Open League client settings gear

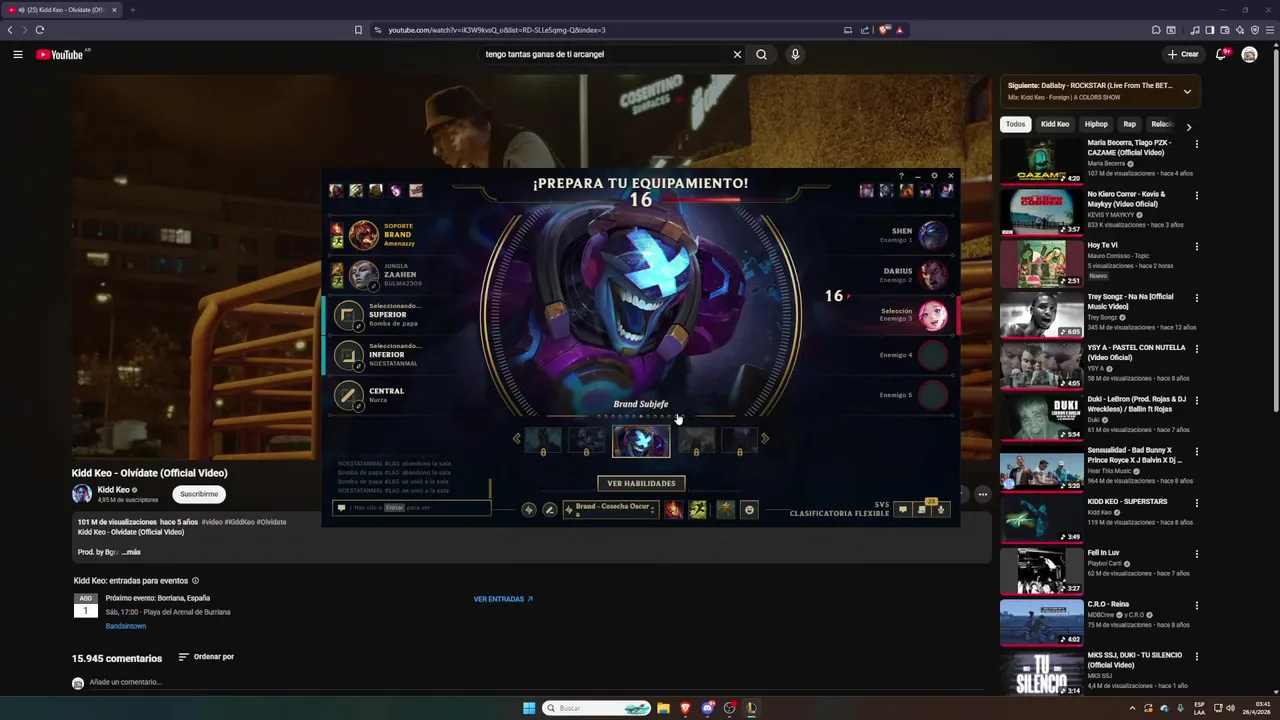click(x=934, y=176)
